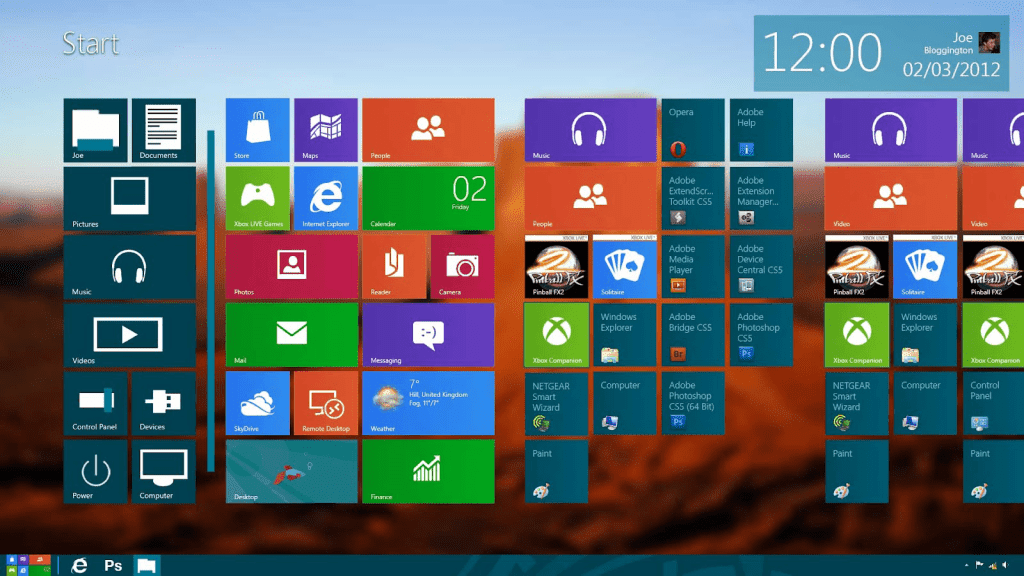Open the Mail tile

[291, 334]
